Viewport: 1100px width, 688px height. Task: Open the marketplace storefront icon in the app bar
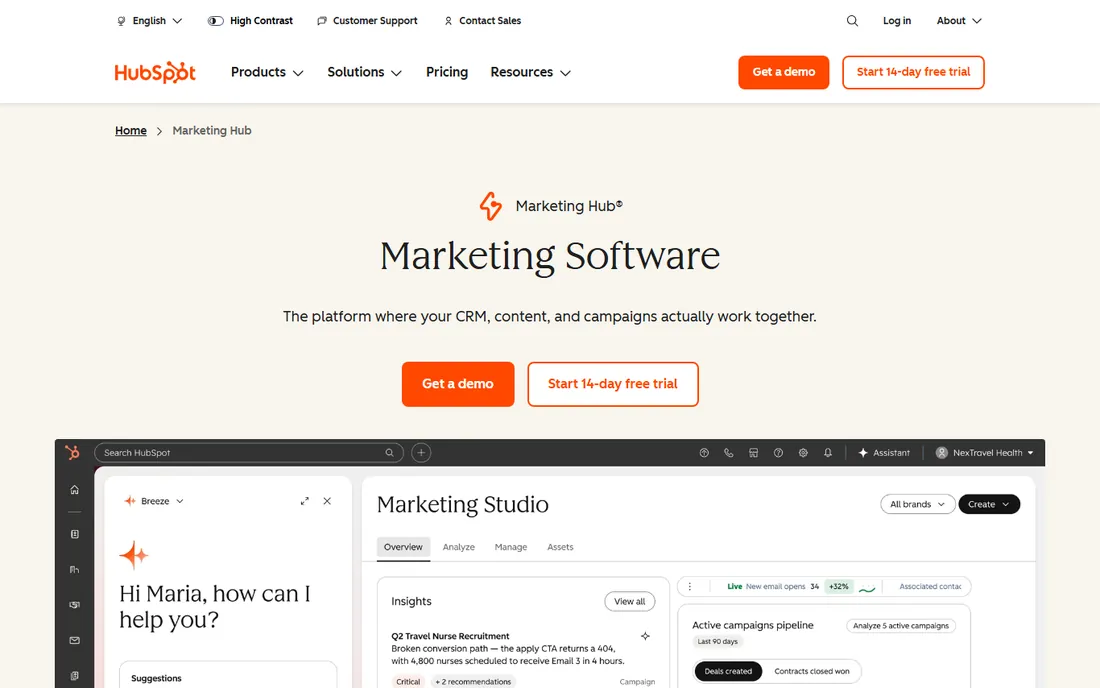click(x=753, y=453)
